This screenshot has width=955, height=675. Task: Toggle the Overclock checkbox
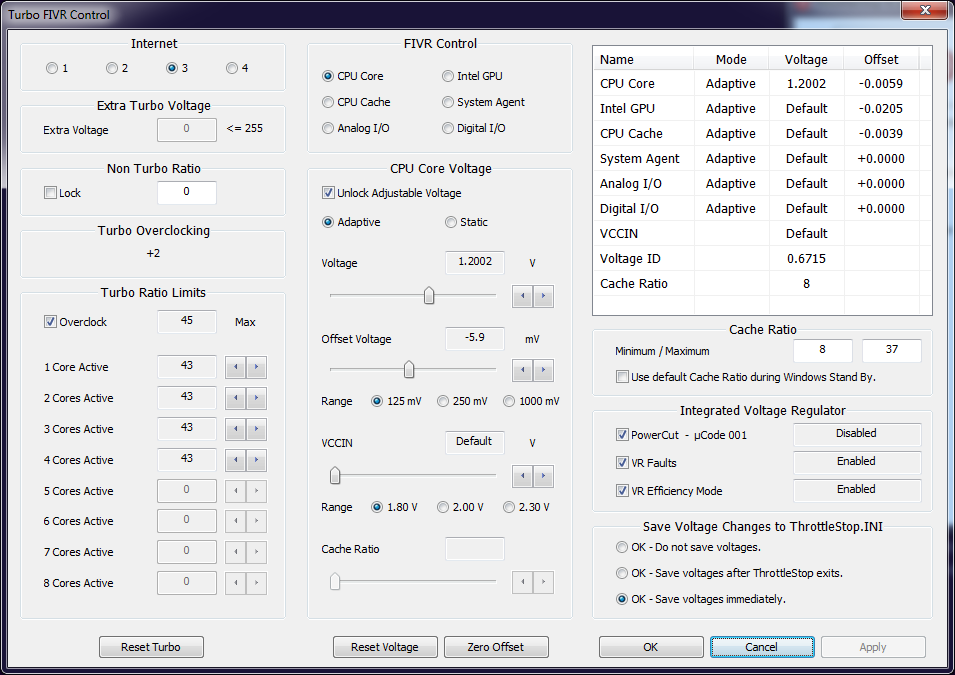point(51,322)
